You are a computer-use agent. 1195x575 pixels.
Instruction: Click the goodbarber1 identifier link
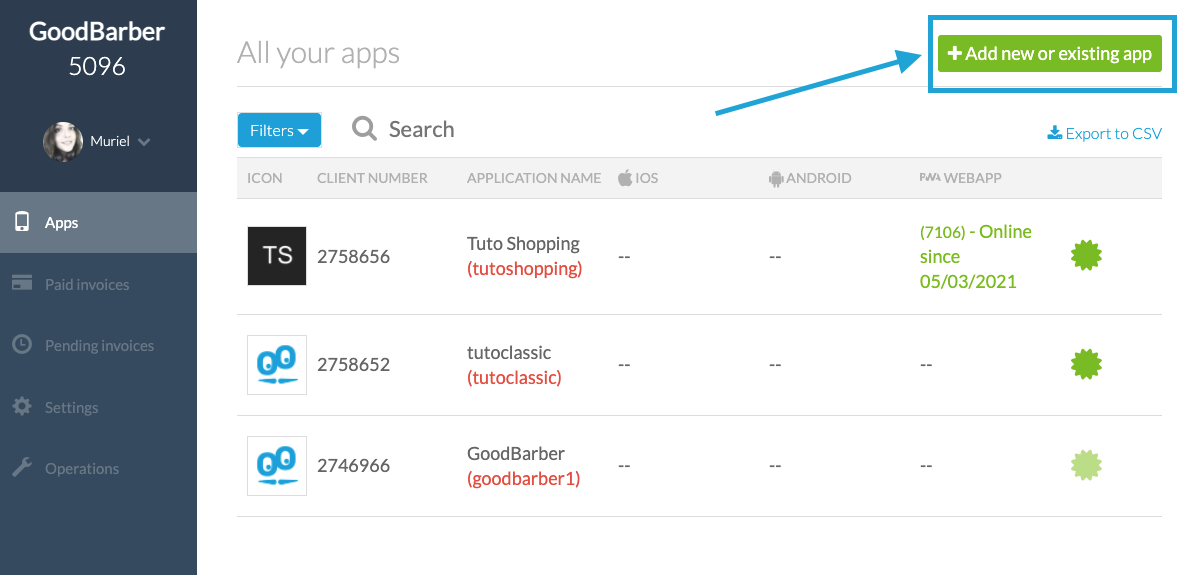point(523,479)
